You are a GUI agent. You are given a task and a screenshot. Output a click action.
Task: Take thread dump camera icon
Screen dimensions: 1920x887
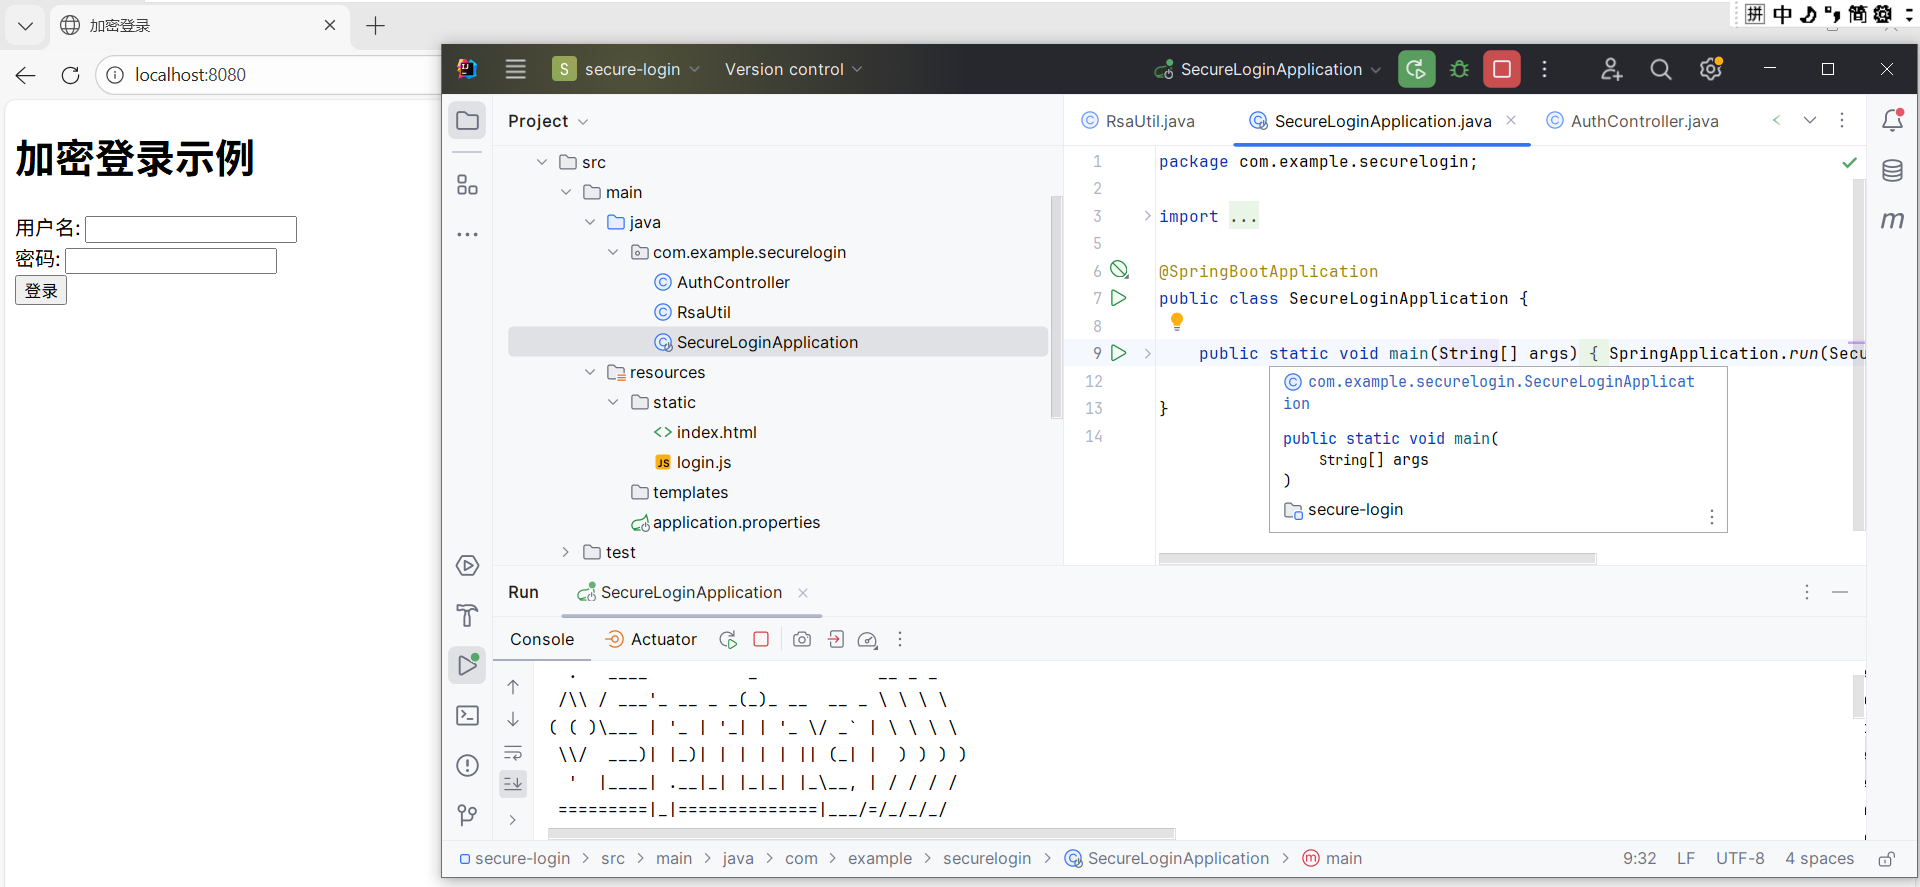[x=802, y=639]
